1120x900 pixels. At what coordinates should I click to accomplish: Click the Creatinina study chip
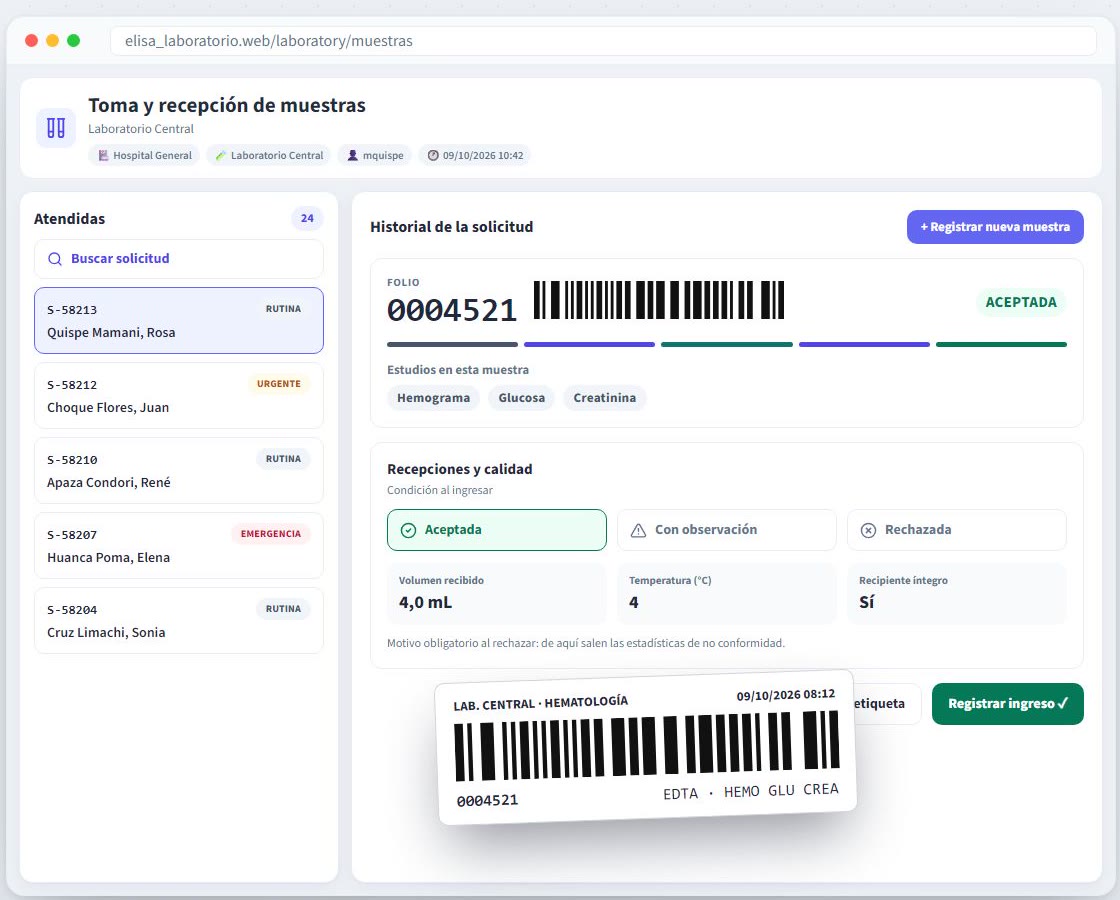point(604,398)
